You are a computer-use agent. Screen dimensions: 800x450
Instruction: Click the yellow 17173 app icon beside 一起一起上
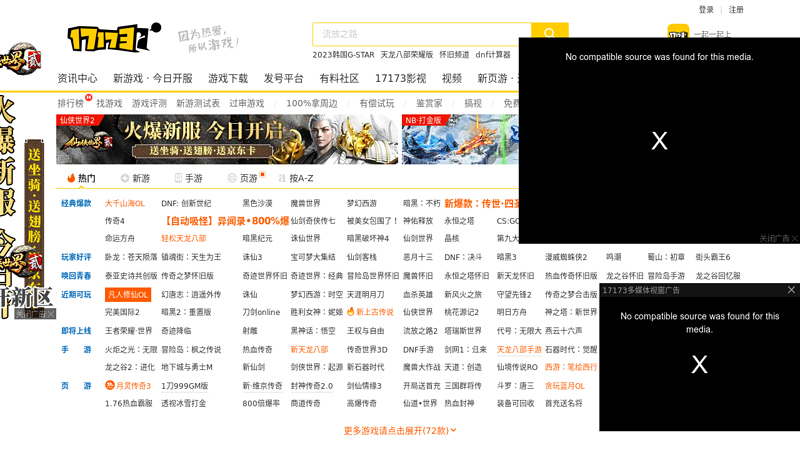pos(678,31)
